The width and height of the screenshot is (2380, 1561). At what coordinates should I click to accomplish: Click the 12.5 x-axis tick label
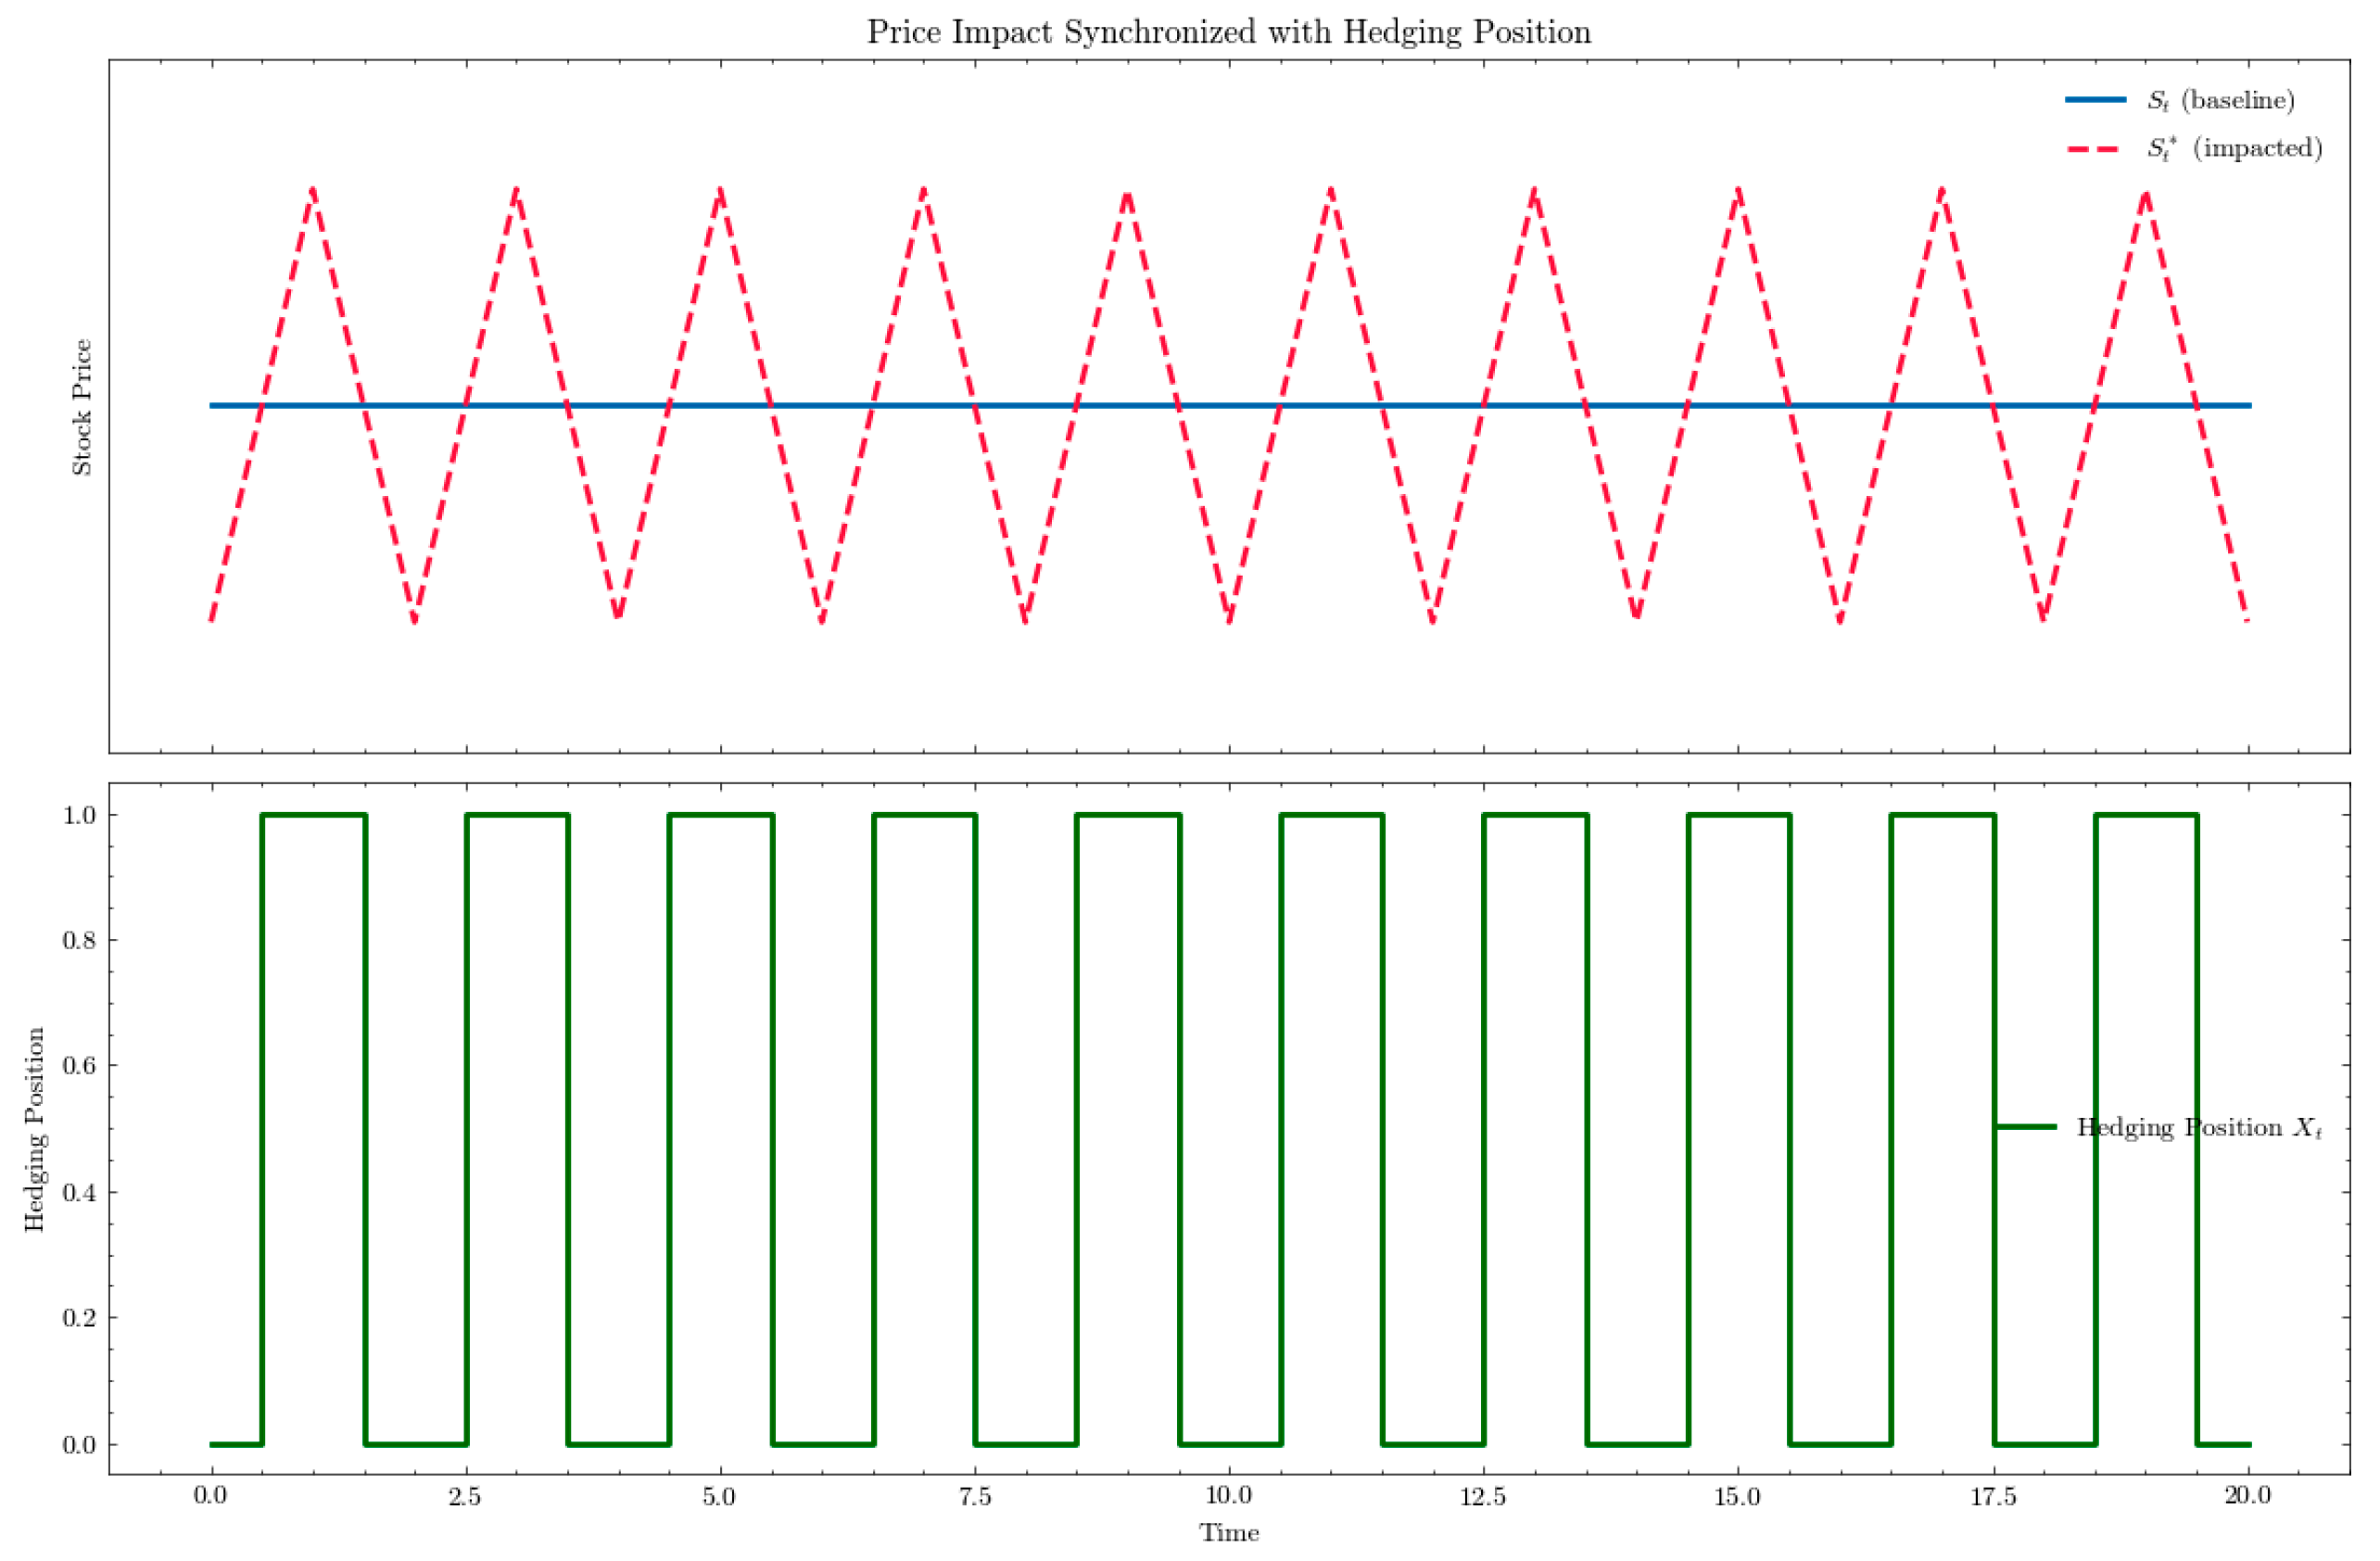tap(1483, 1496)
